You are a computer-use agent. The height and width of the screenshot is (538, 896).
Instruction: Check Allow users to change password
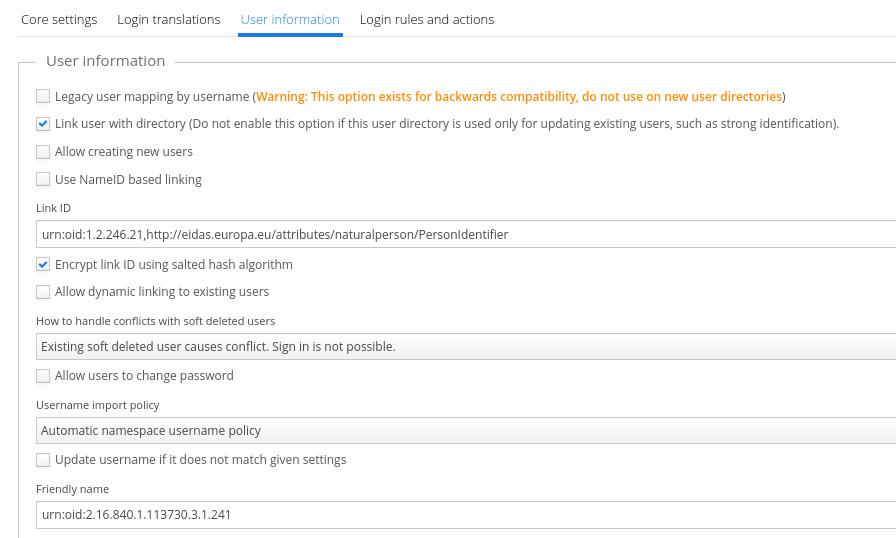coord(43,376)
